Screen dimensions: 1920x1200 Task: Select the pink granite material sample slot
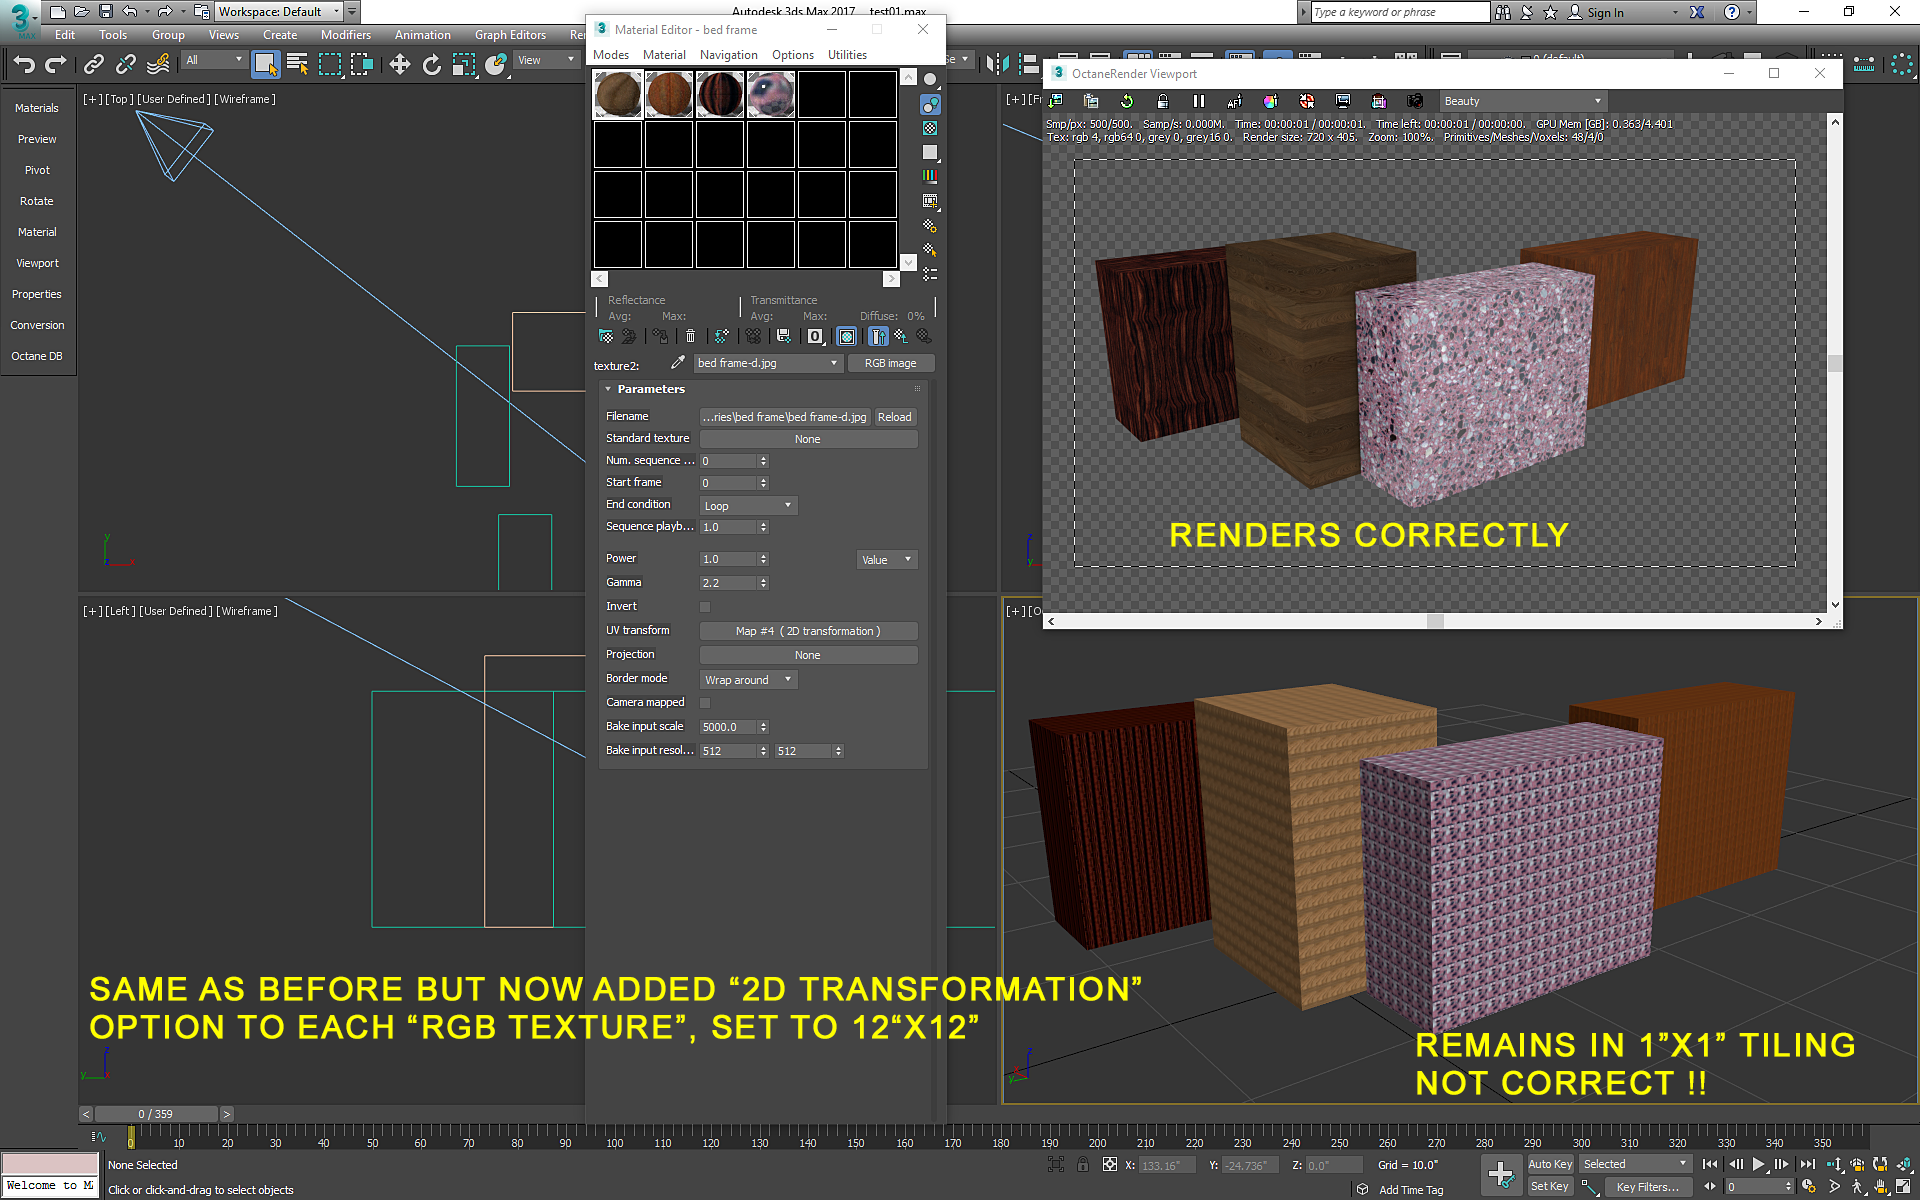[x=771, y=95]
